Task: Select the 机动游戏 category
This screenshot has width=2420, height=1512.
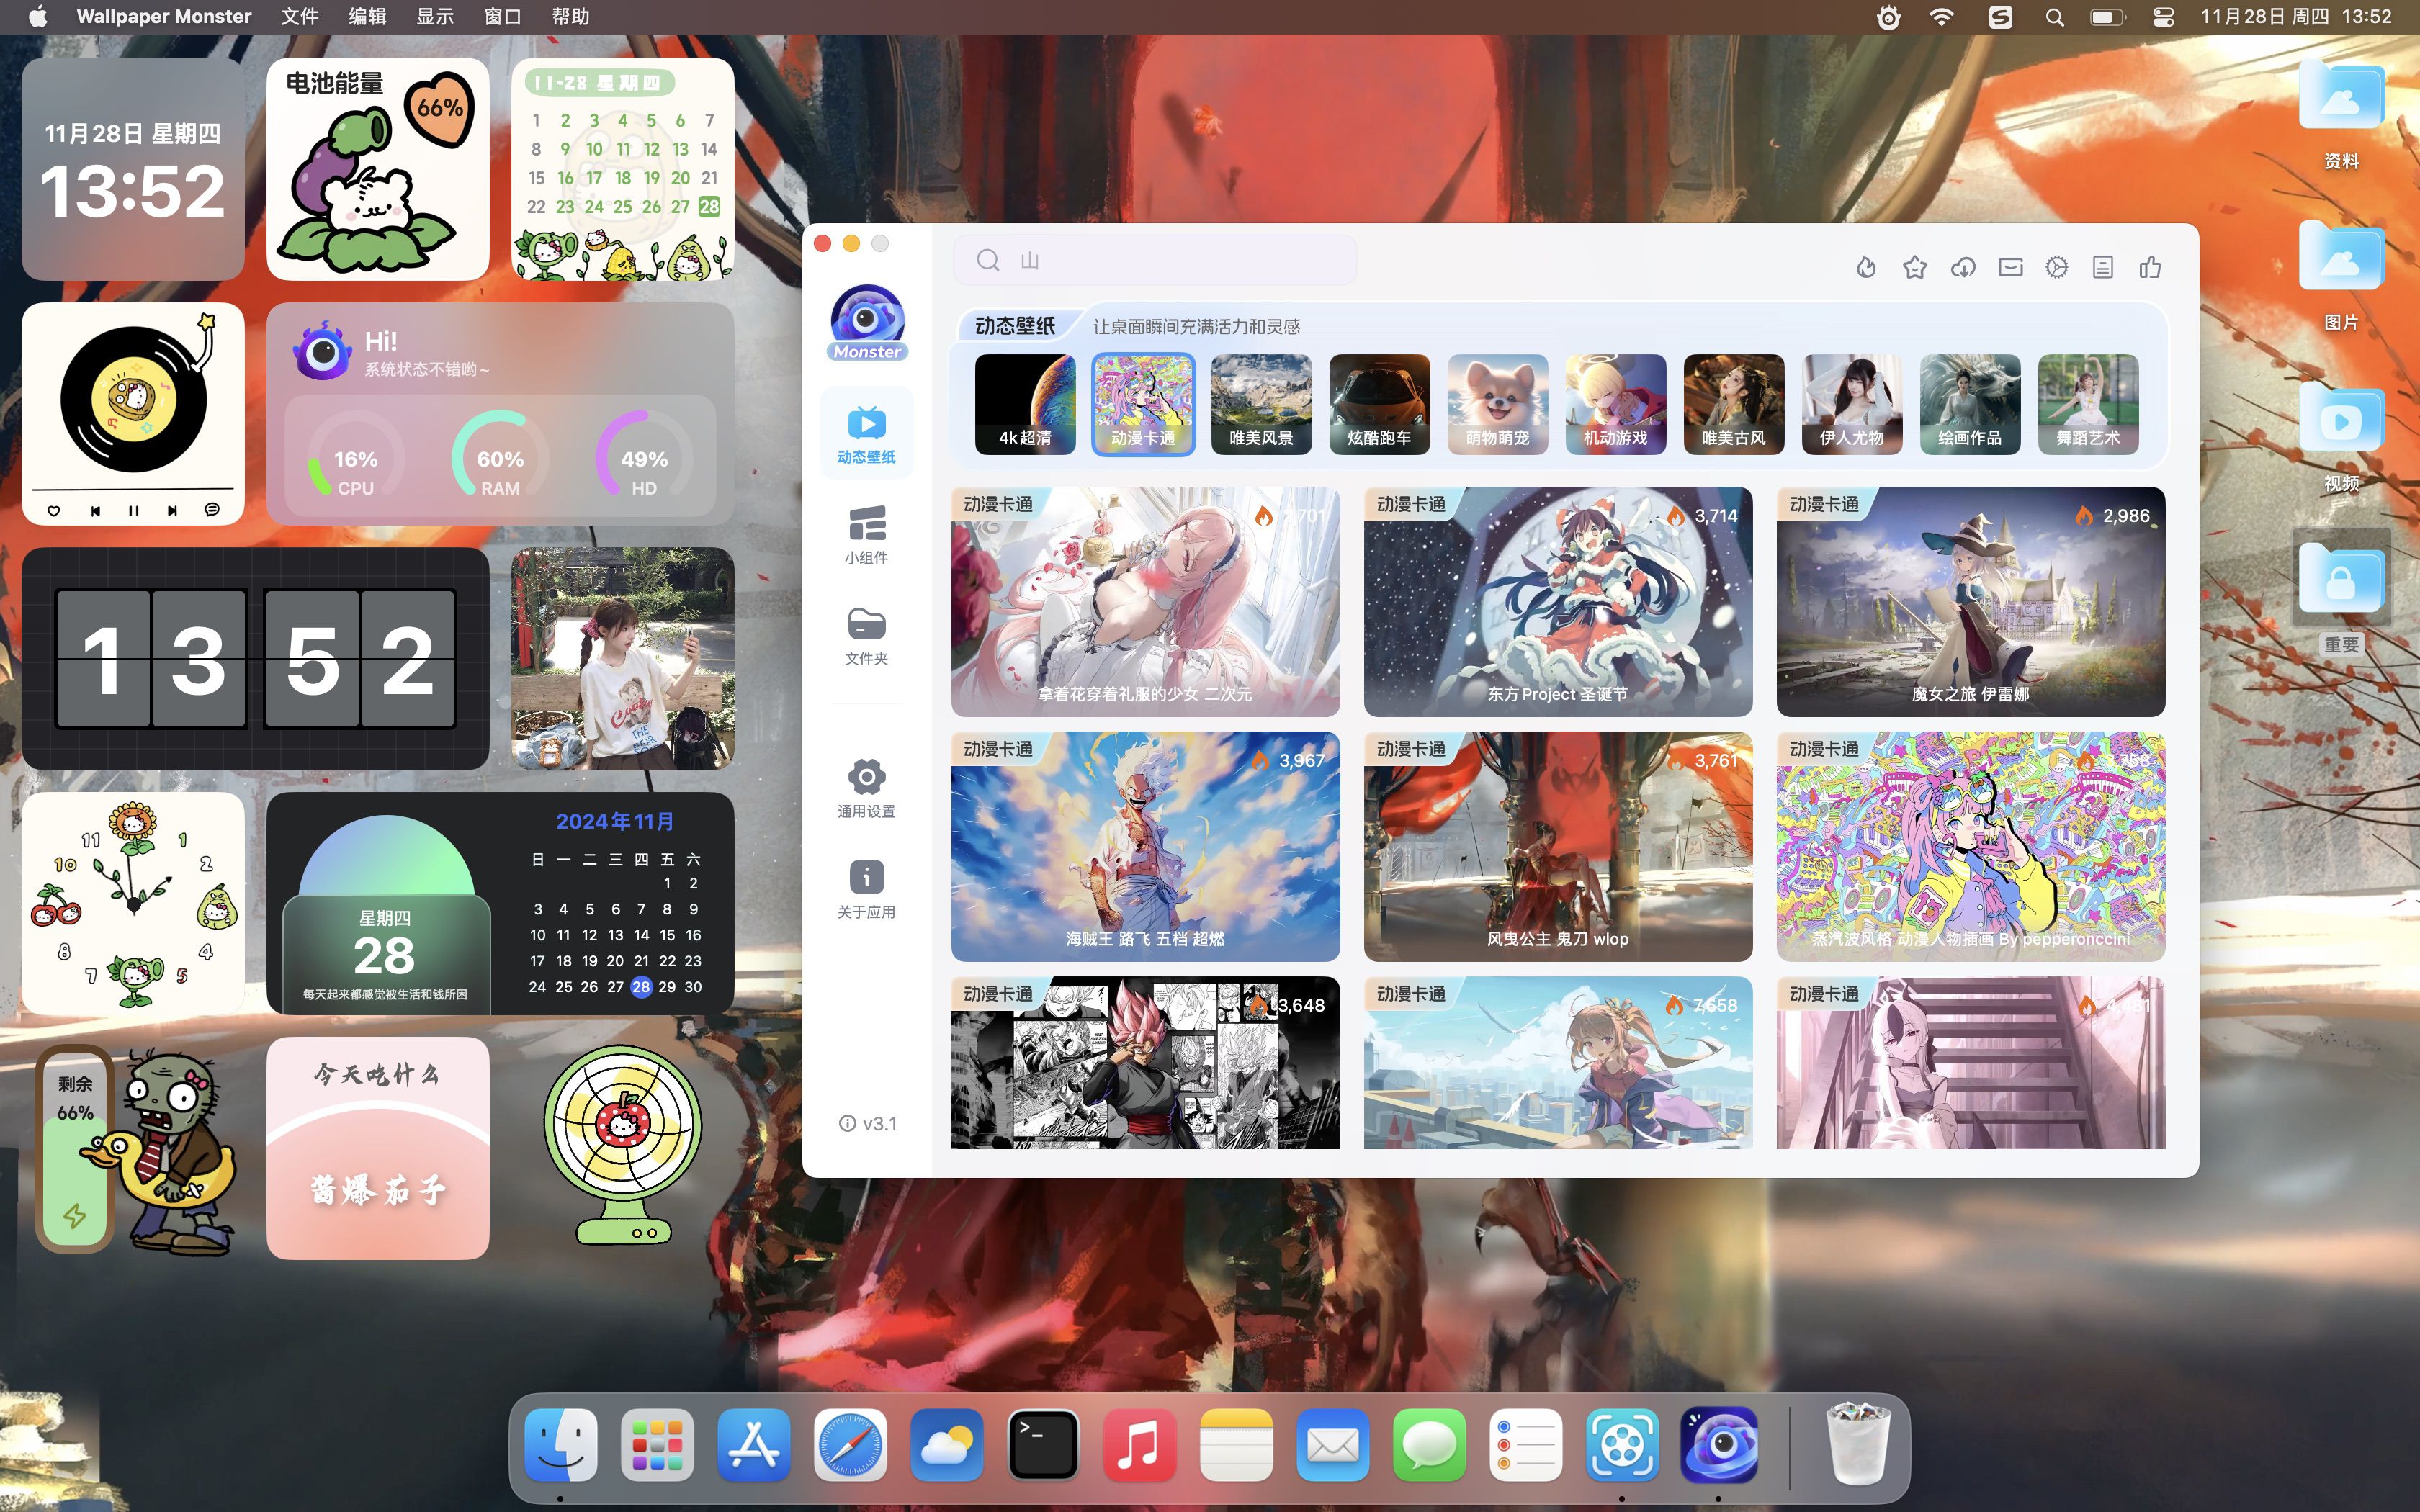Action: 1615,404
